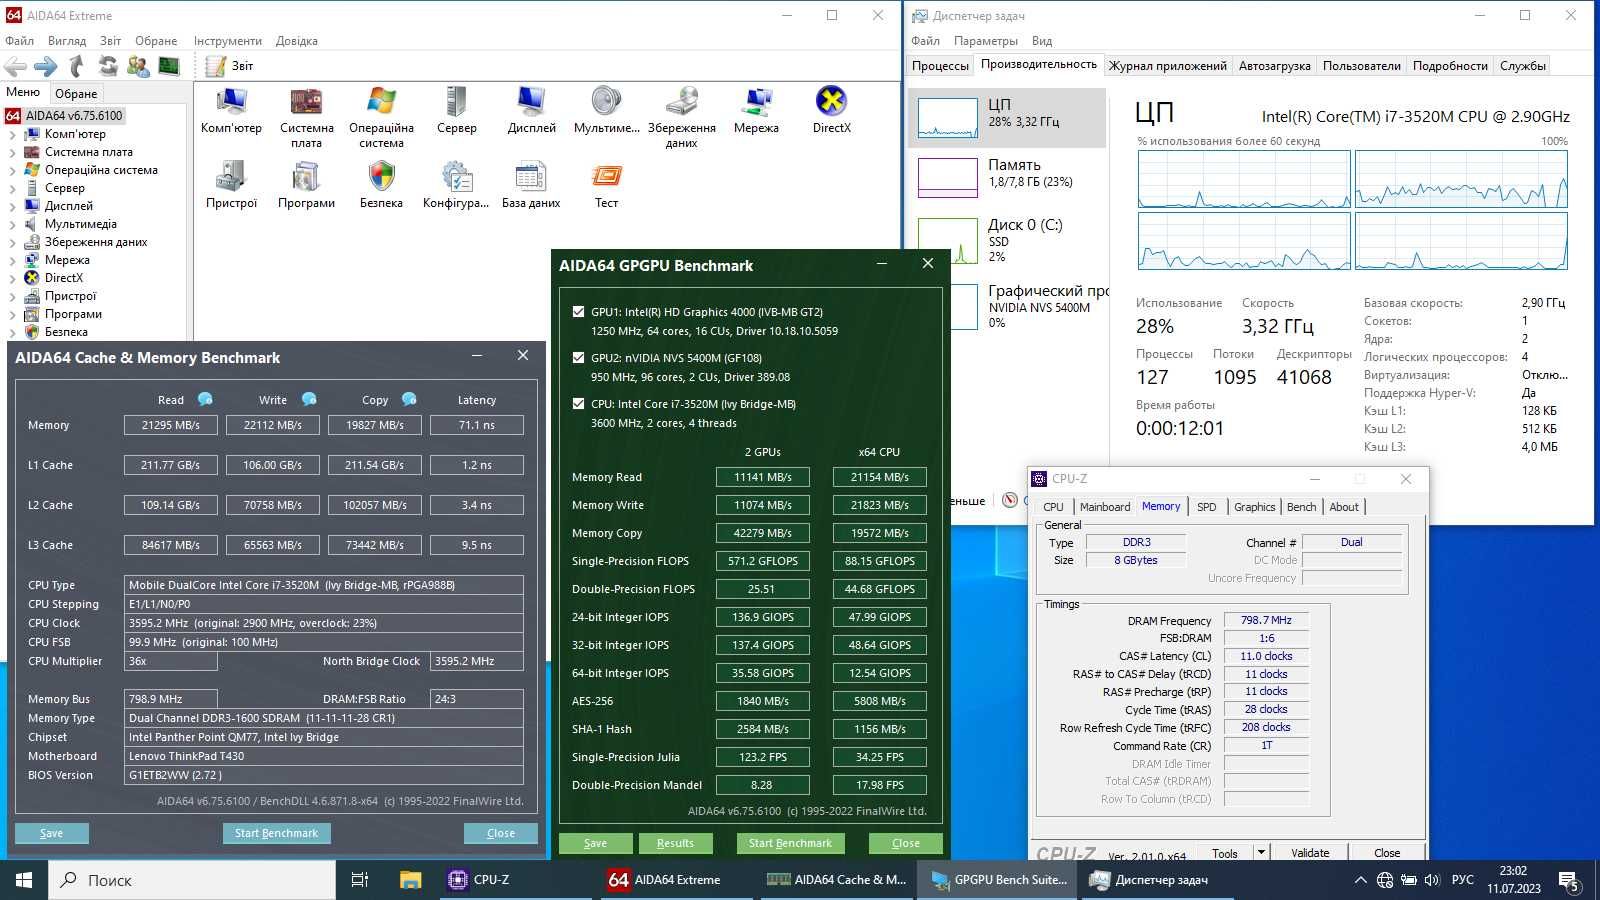
Task: Select Обране tab in AIDA64 sidebar
Action: pos(76,93)
